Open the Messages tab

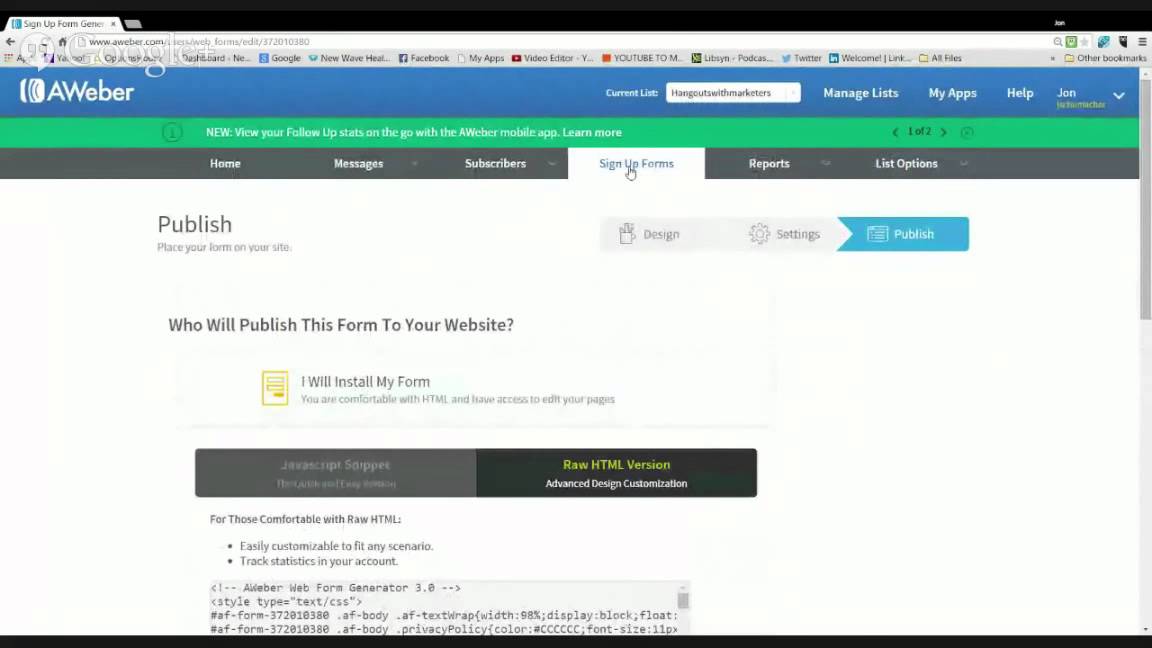coord(359,164)
